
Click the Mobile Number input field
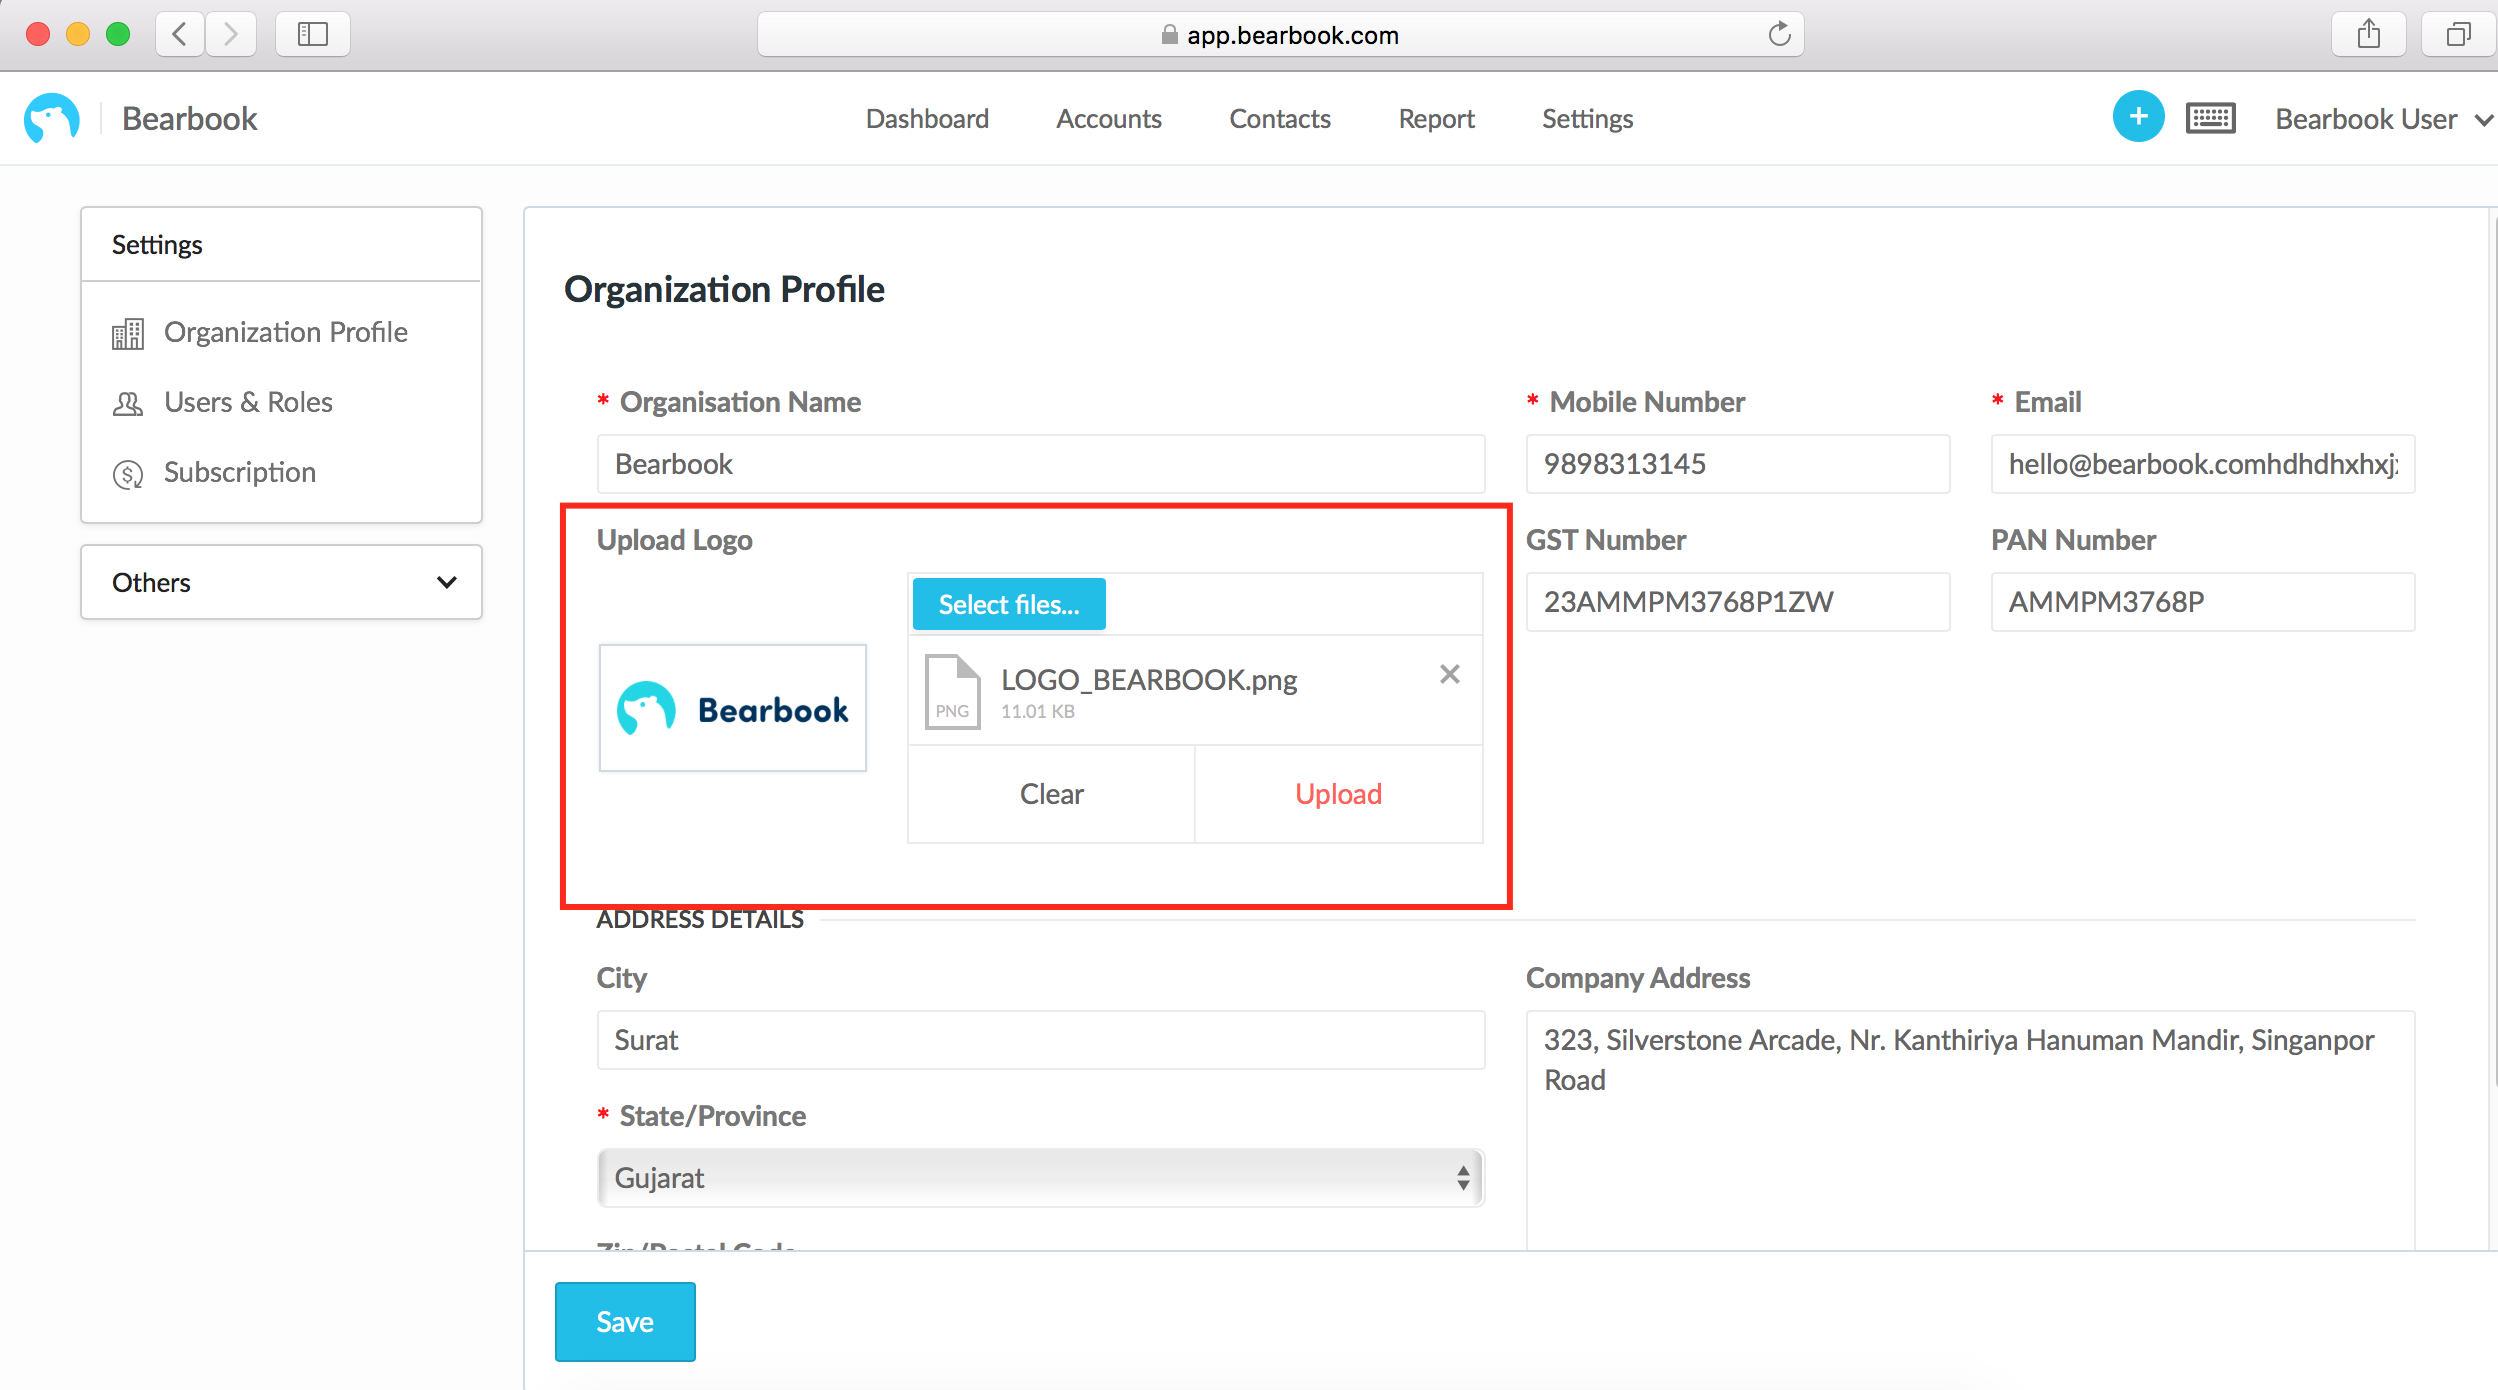pos(1738,464)
